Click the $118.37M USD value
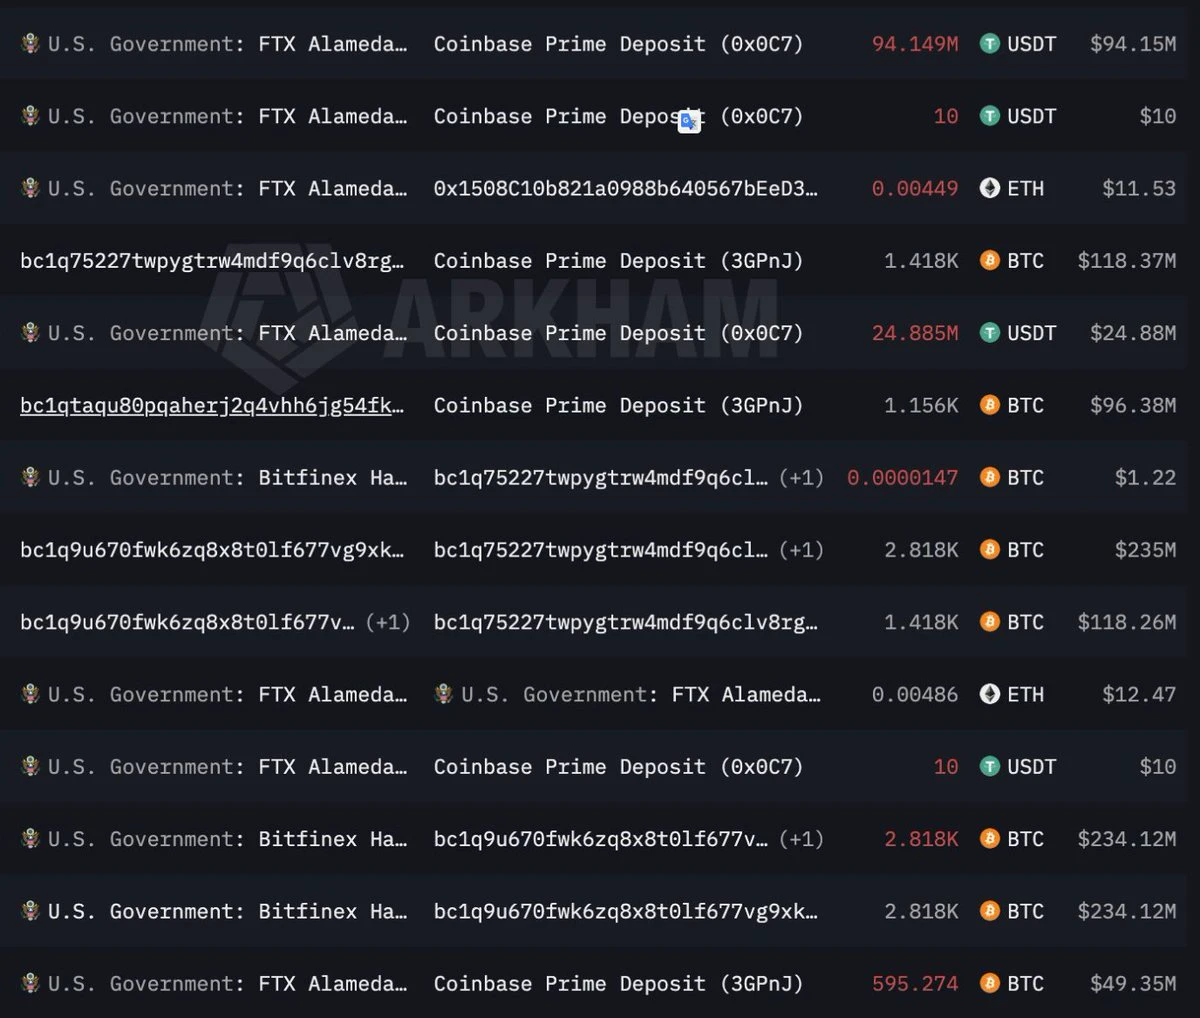The image size is (1200, 1018). click(x=1127, y=261)
